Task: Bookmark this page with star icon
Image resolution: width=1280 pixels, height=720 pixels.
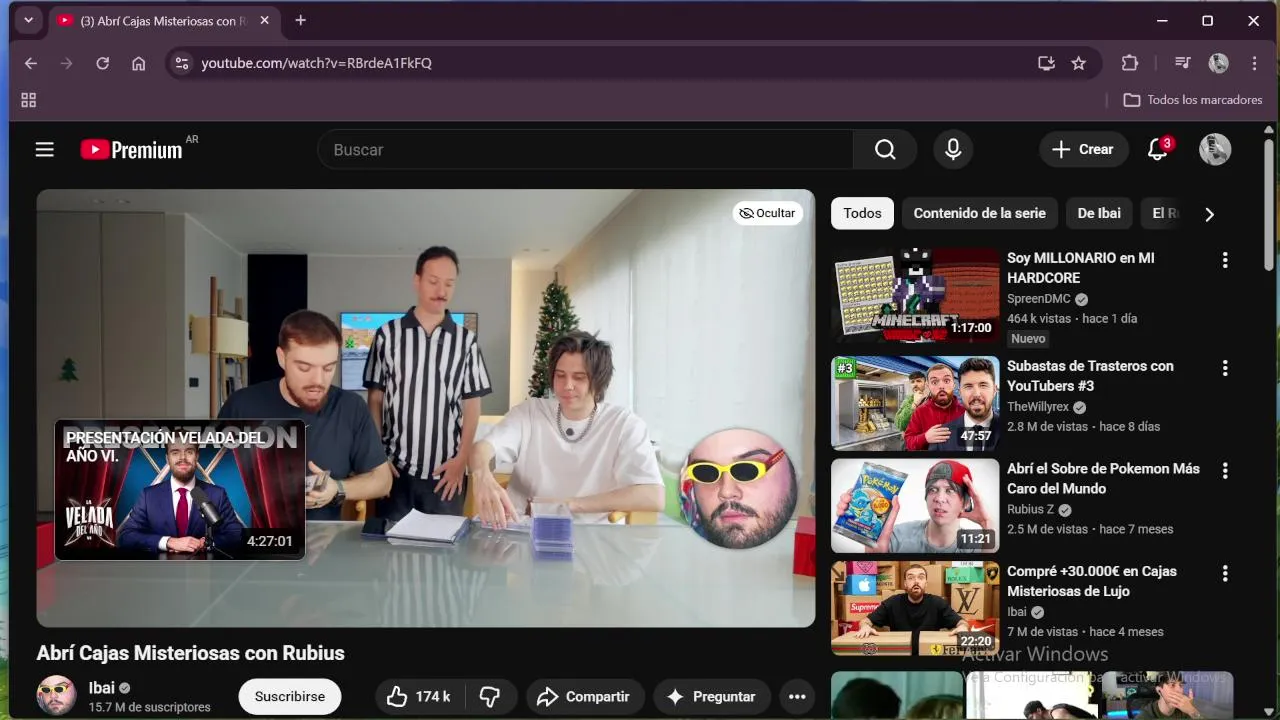Action: [x=1078, y=63]
